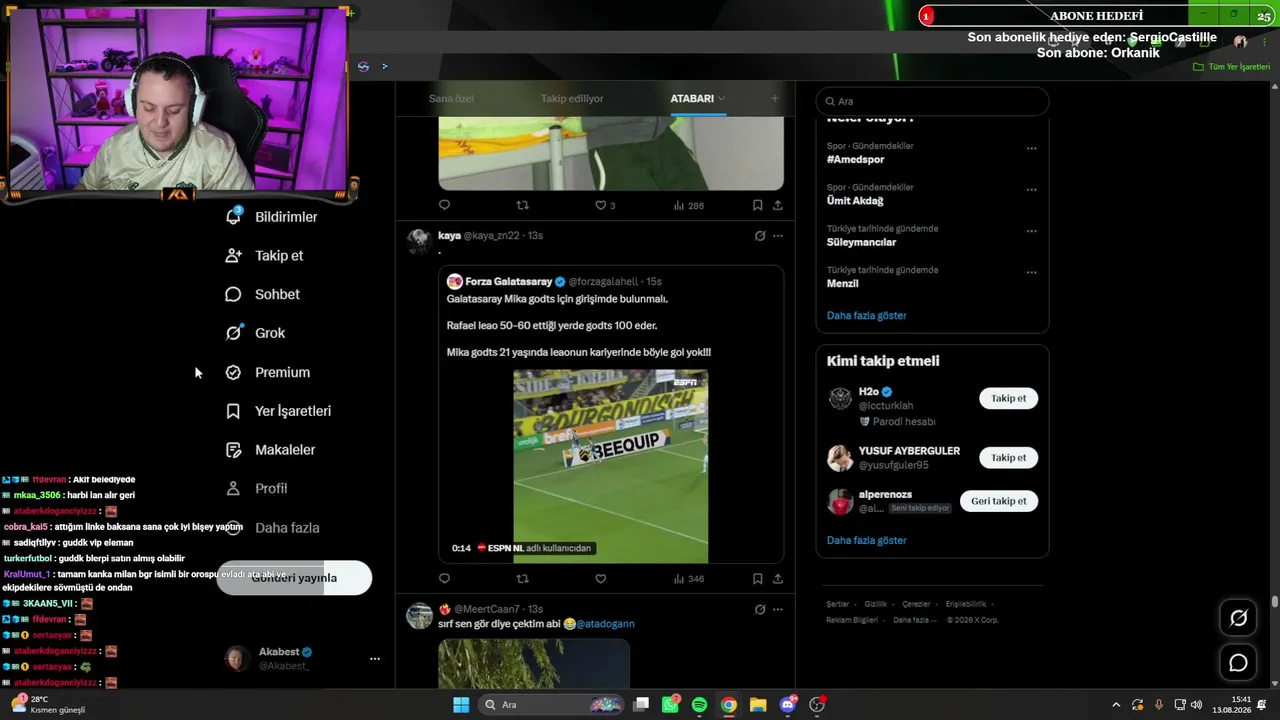Show more follow suggestions link

pos(867,540)
